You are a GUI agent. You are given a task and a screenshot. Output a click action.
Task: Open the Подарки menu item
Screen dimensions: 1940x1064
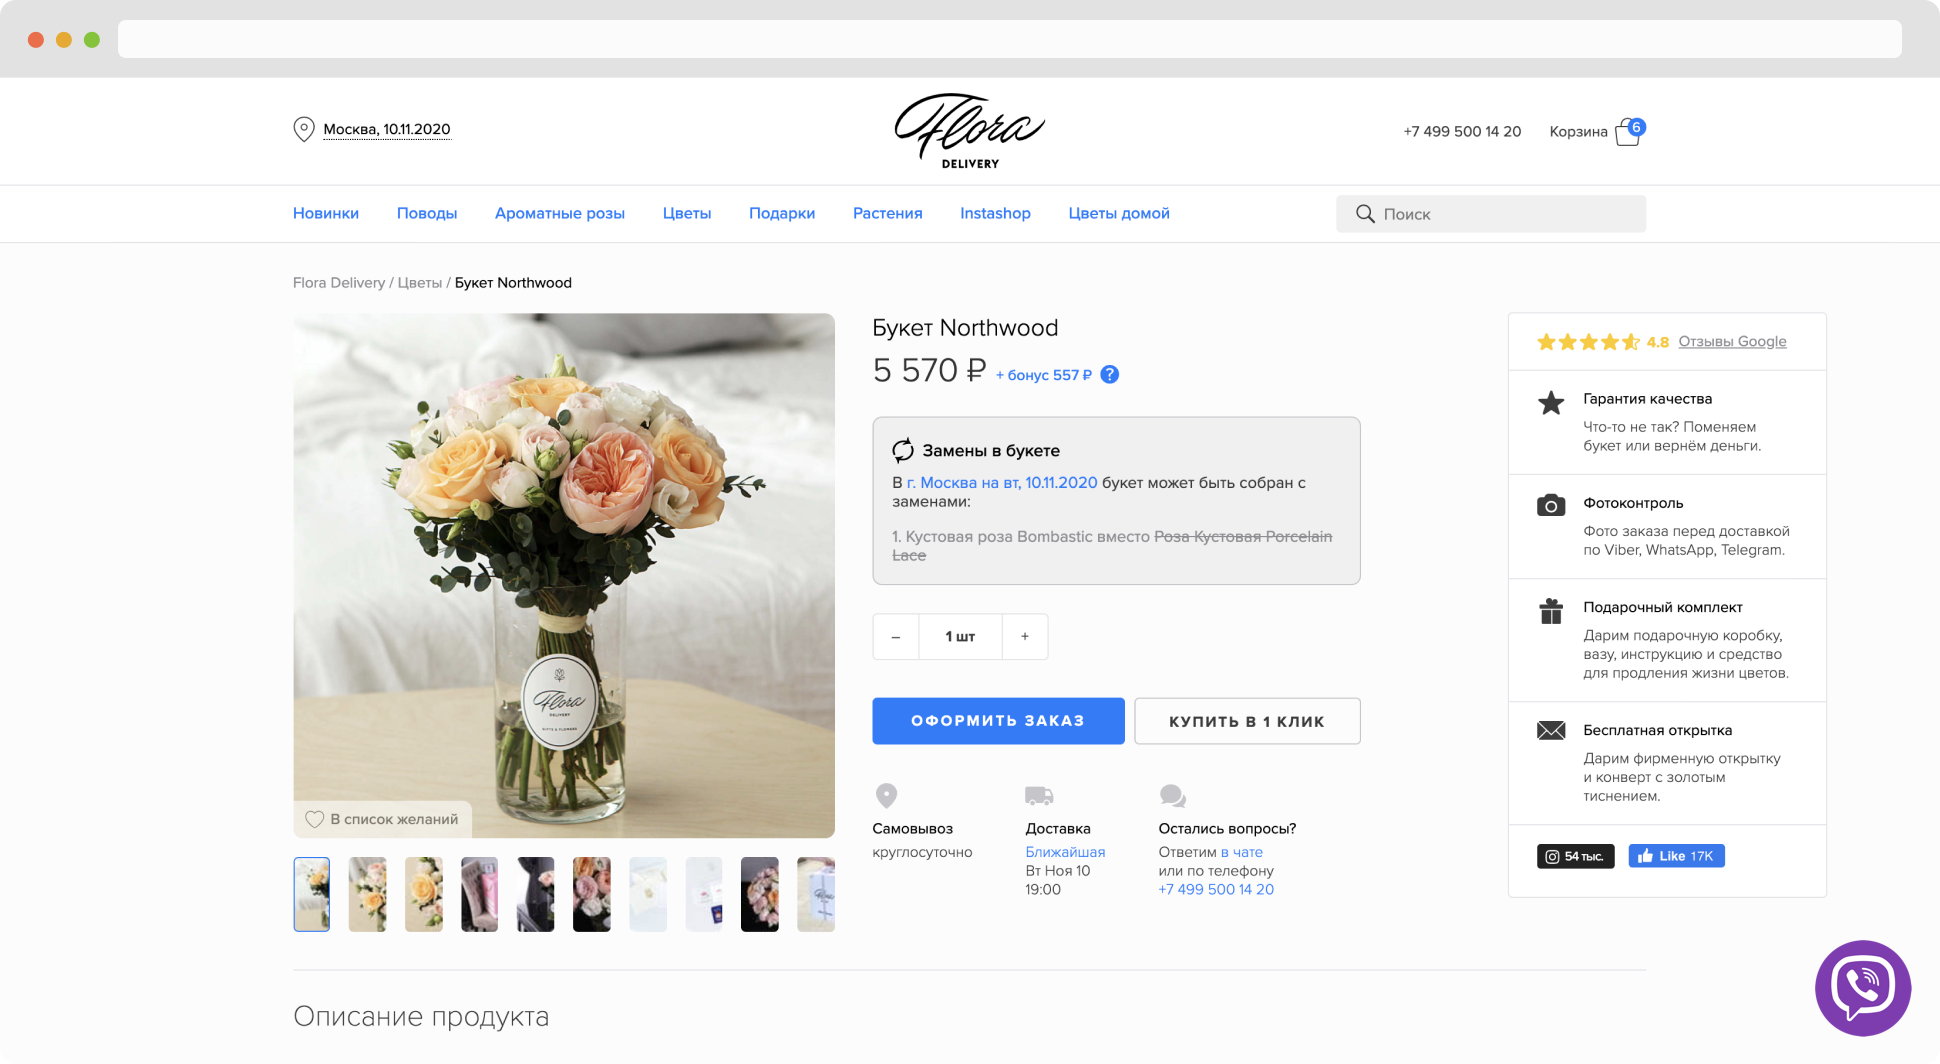pos(782,214)
